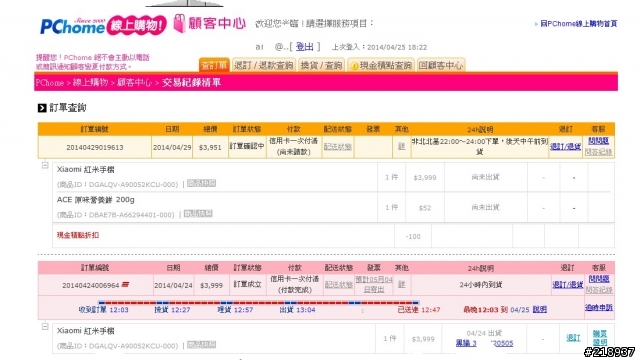This screenshot has width=640, height=360.
Task: Click order number 20140429019613
Action: pos(95,147)
